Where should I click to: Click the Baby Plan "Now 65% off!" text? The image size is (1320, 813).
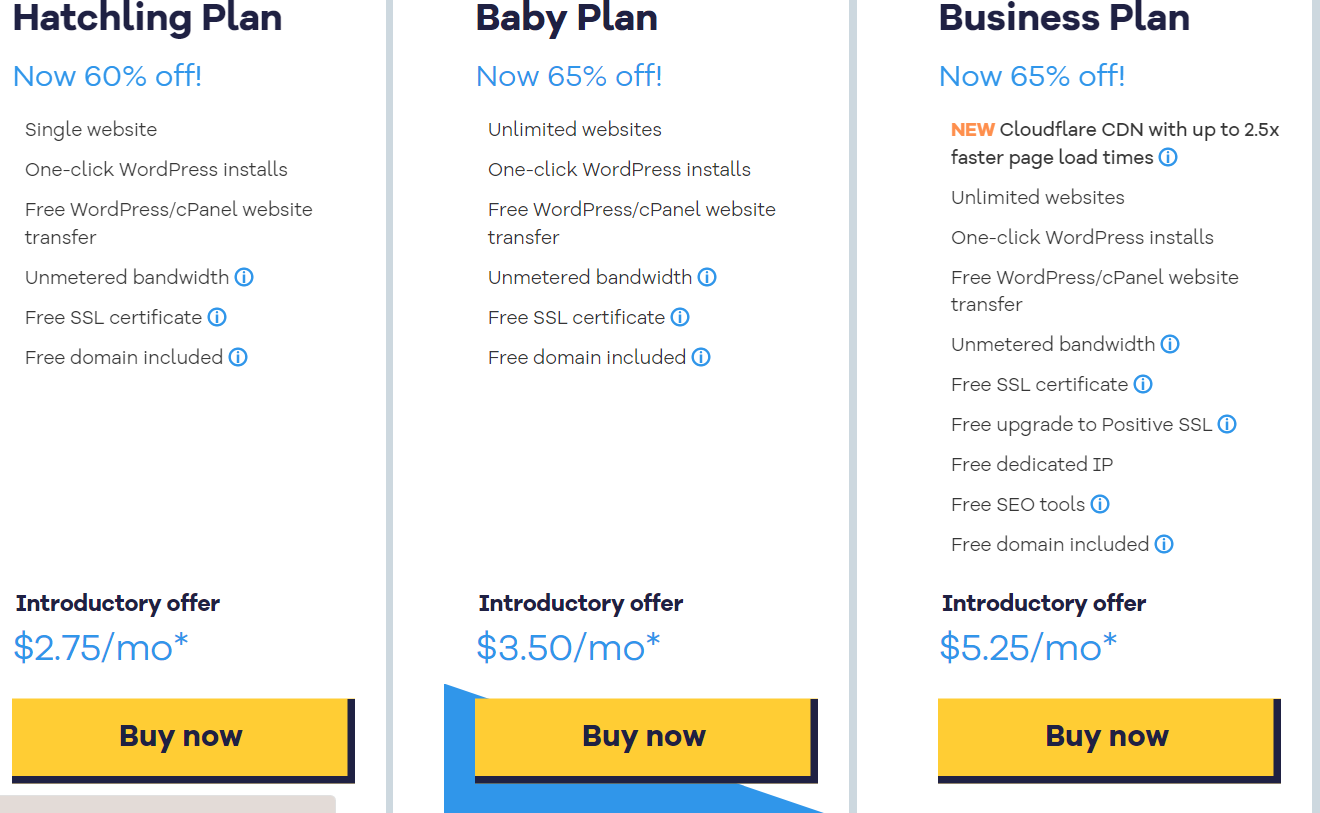[x=569, y=76]
